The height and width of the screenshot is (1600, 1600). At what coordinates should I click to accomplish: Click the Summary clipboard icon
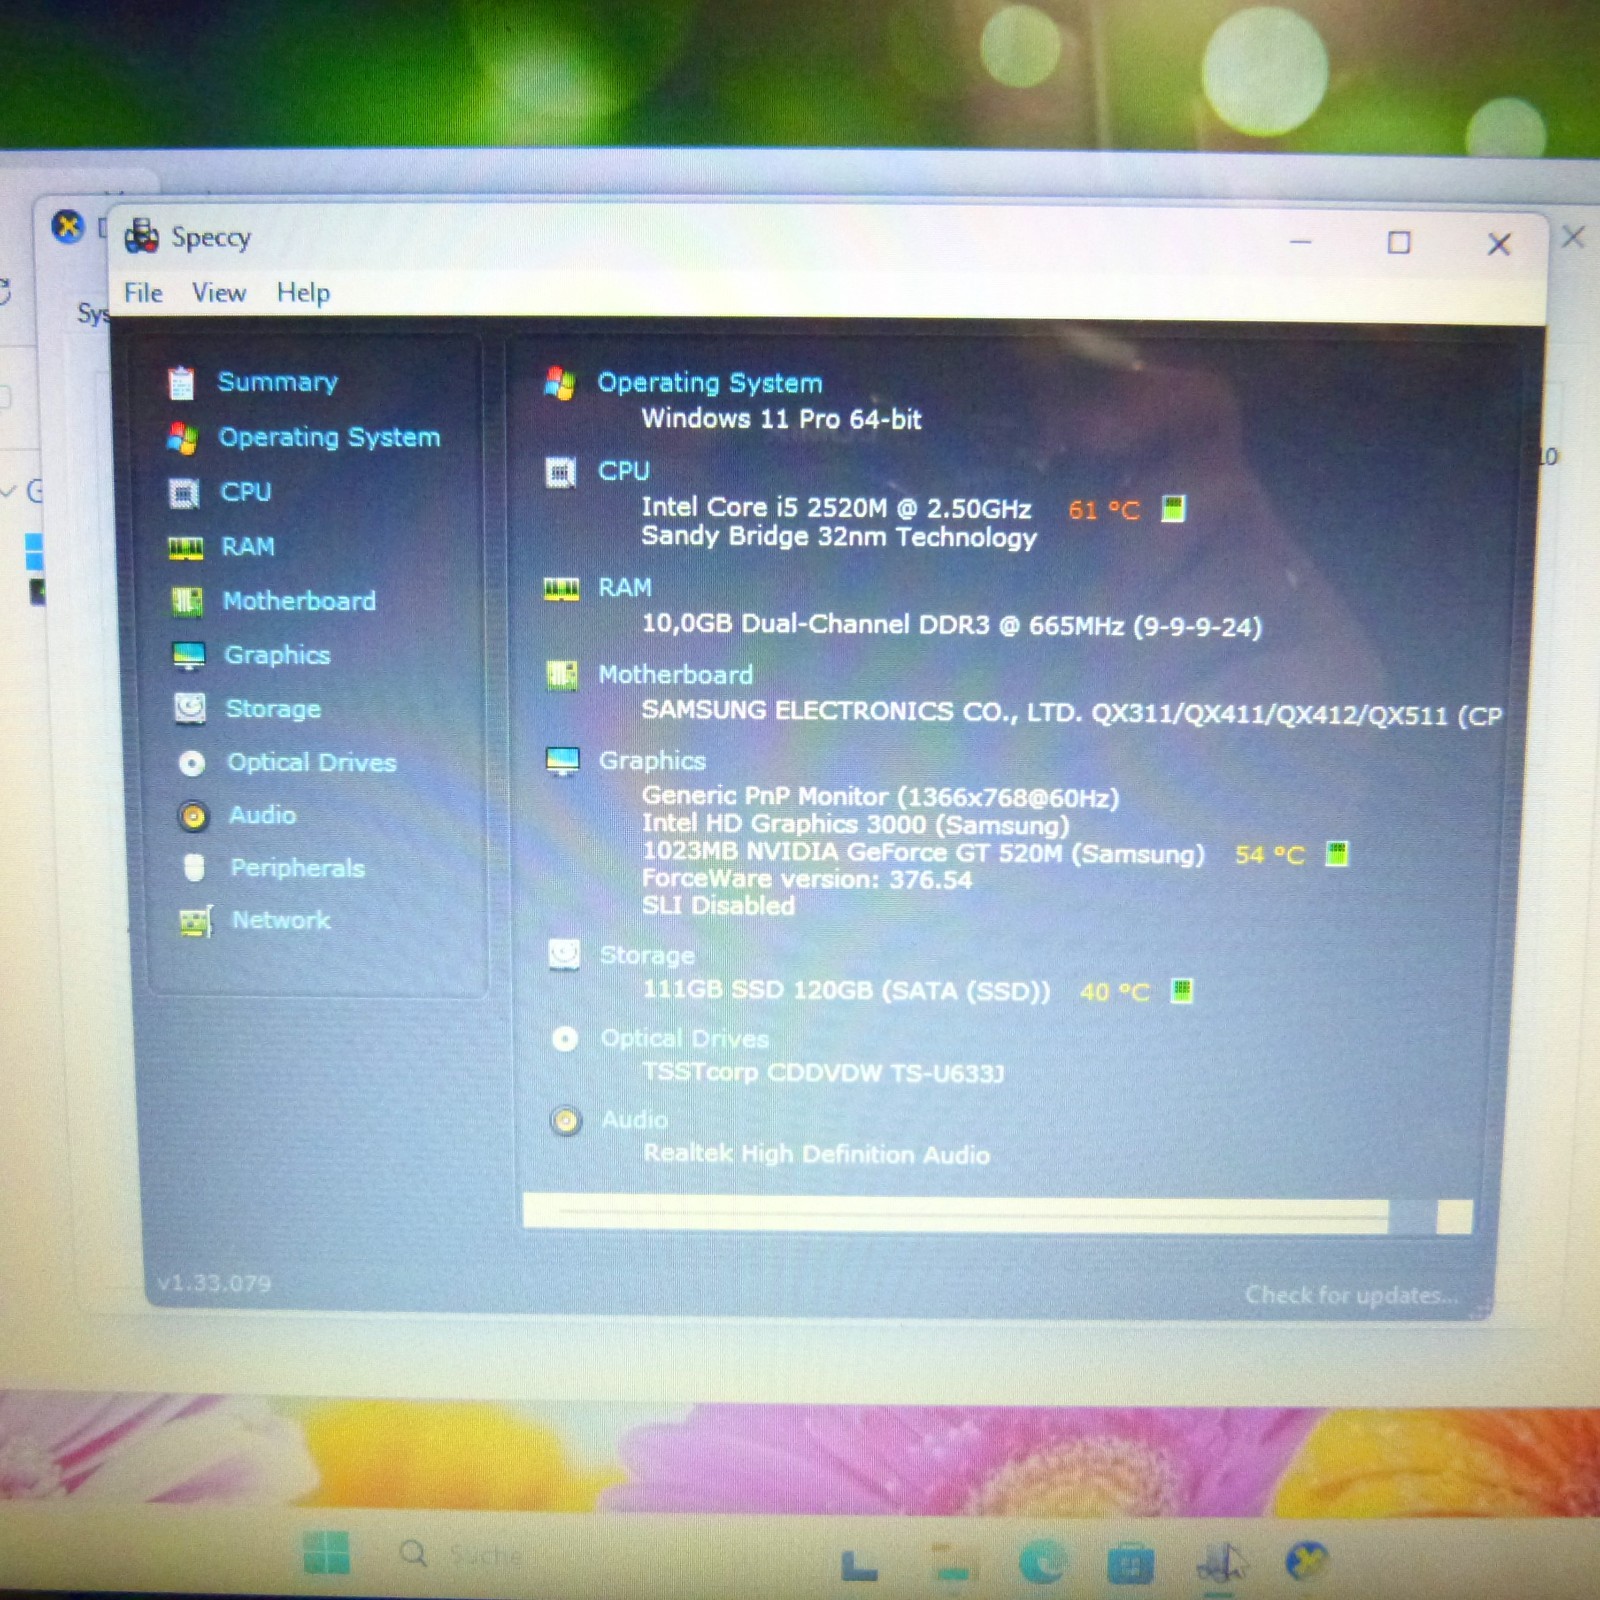pyautogui.click(x=181, y=382)
